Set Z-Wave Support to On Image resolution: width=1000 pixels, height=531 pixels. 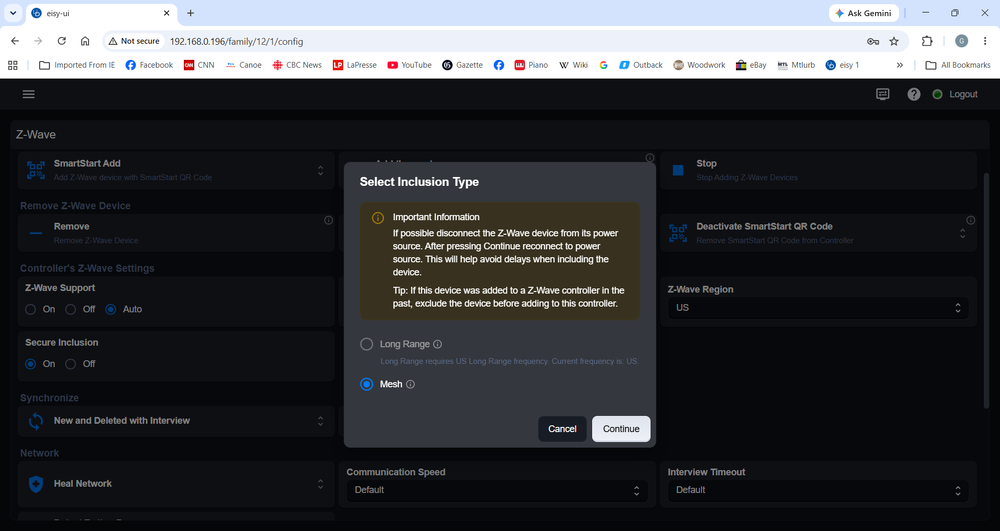31,310
